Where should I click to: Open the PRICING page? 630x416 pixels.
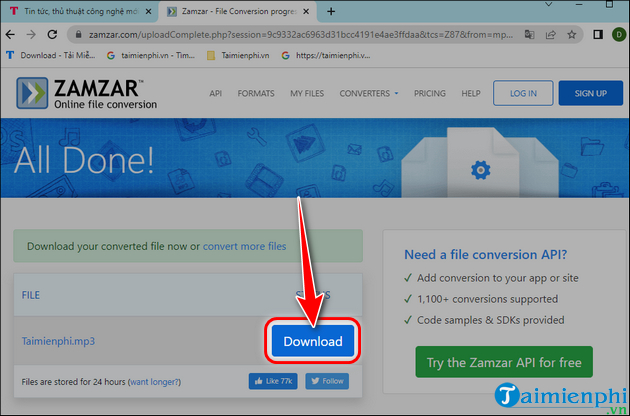(430, 93)
